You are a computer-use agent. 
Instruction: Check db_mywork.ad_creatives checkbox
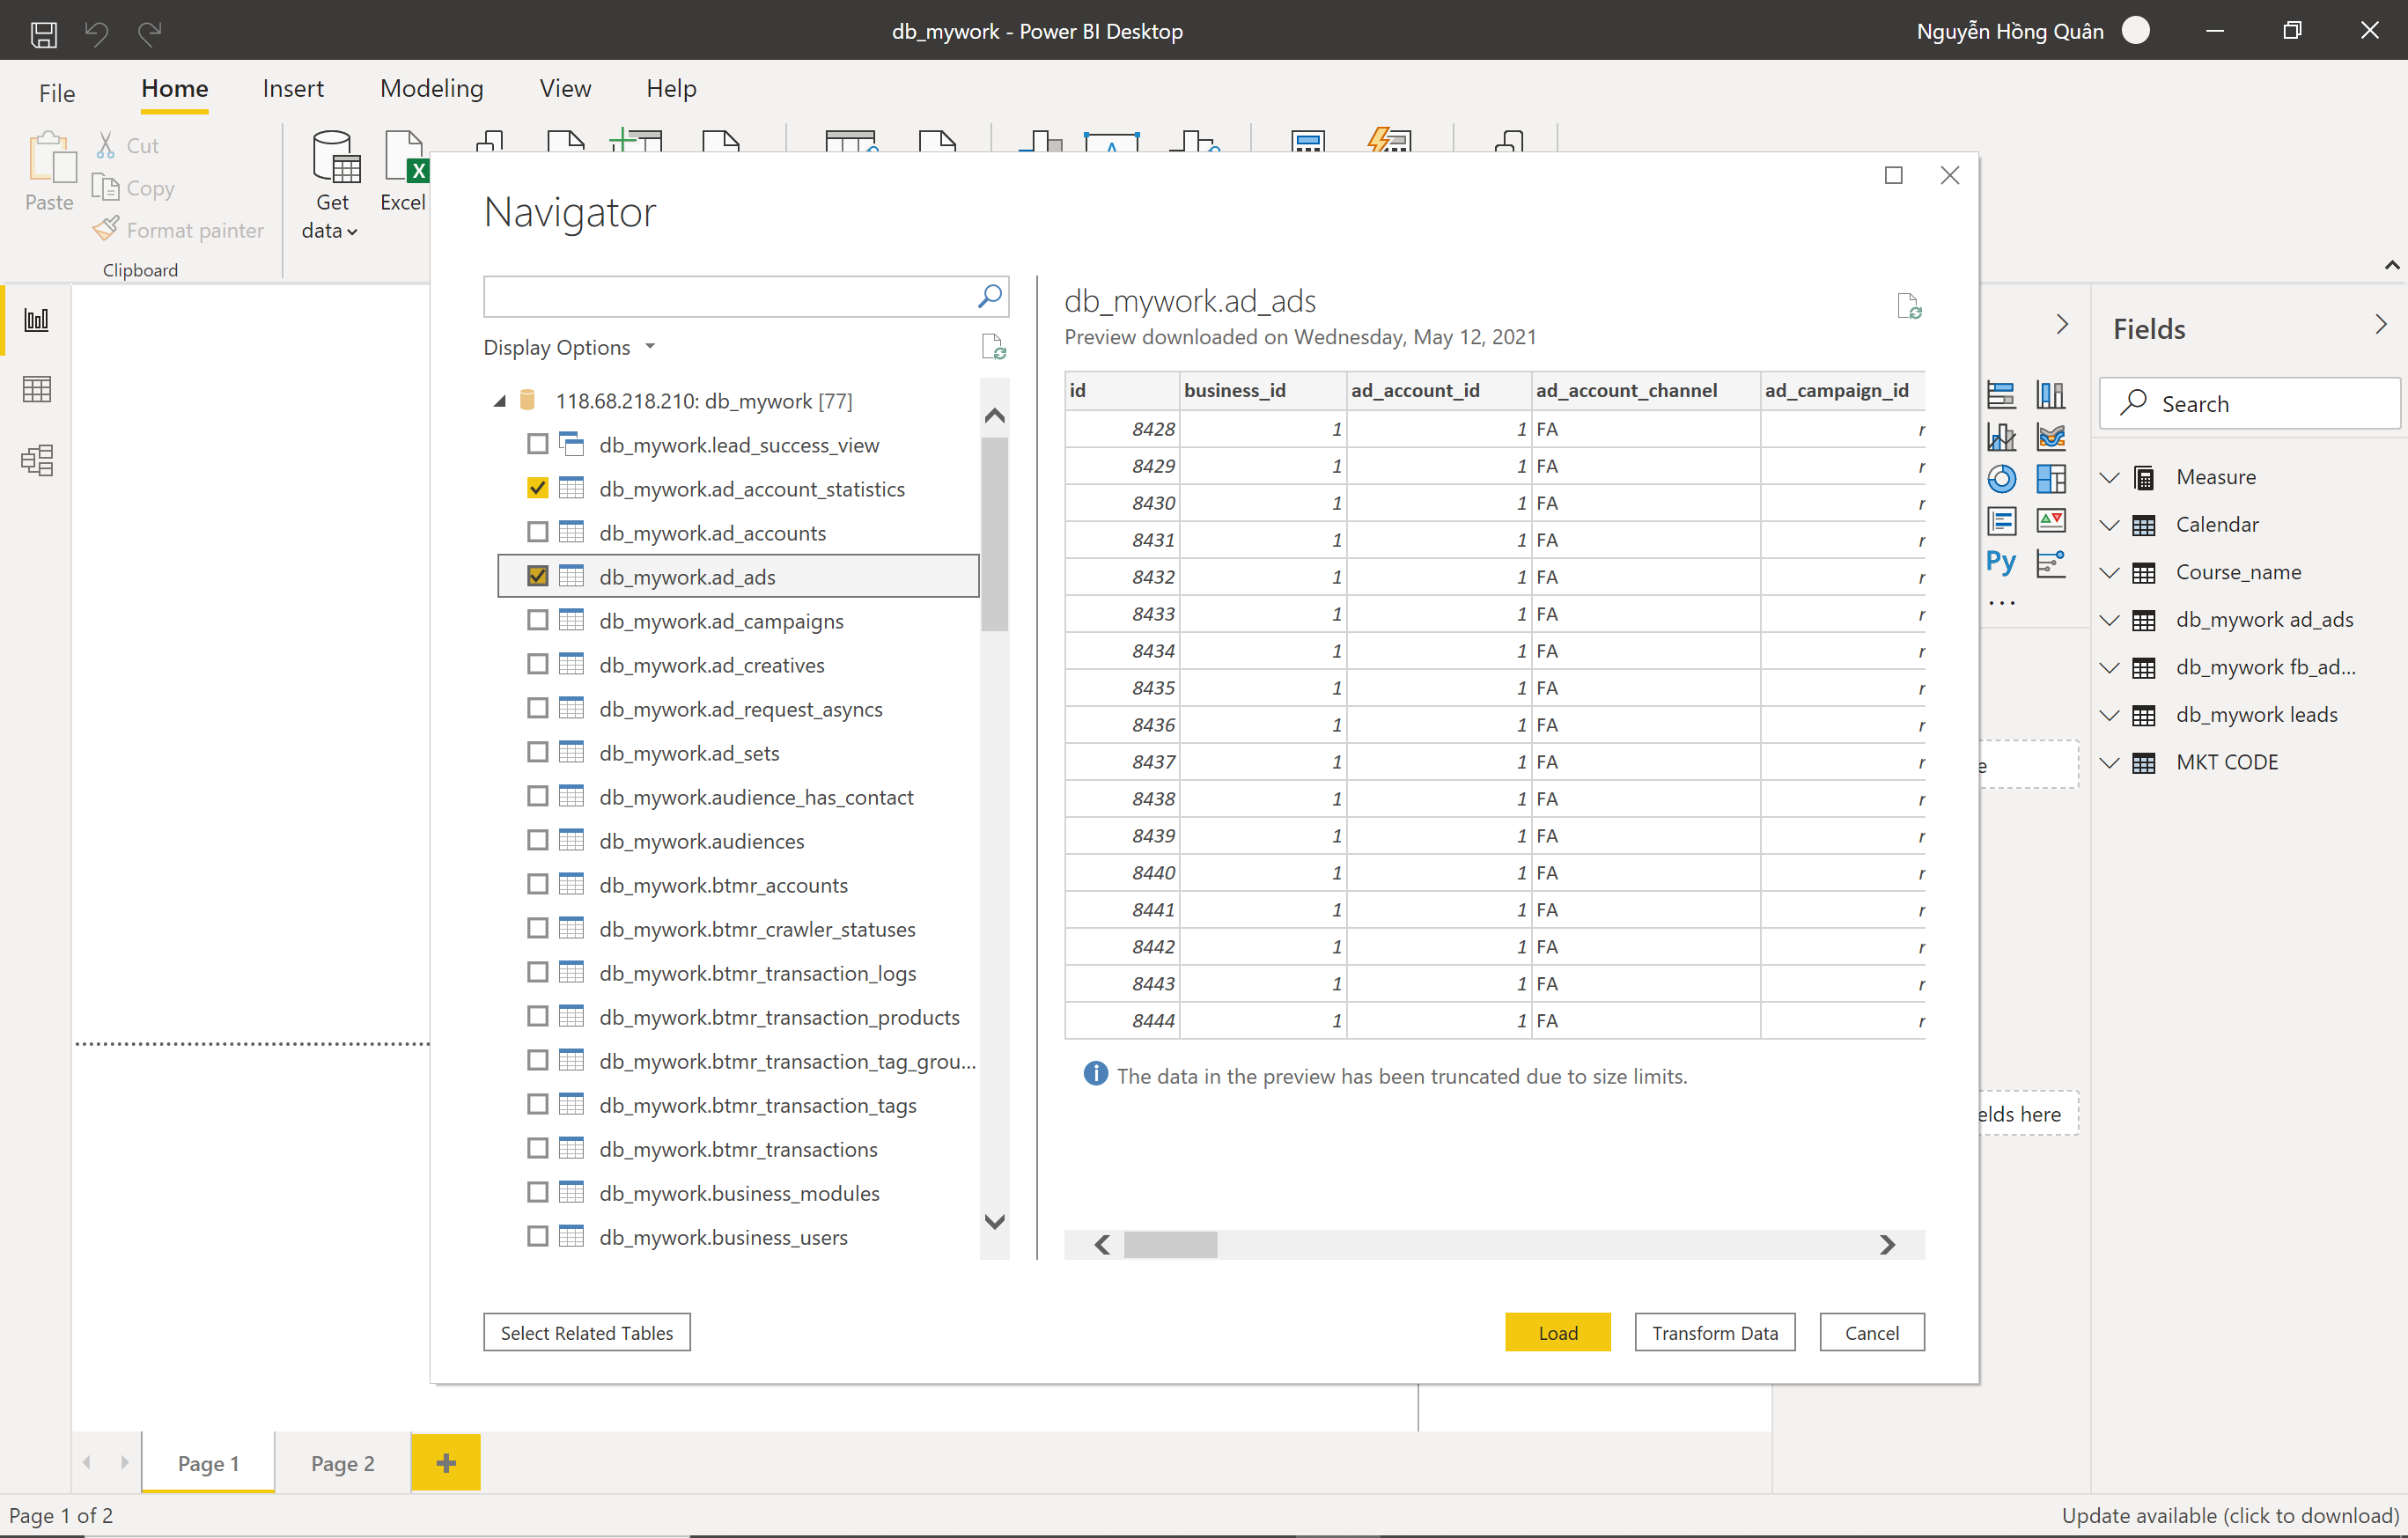click(537, 664)
